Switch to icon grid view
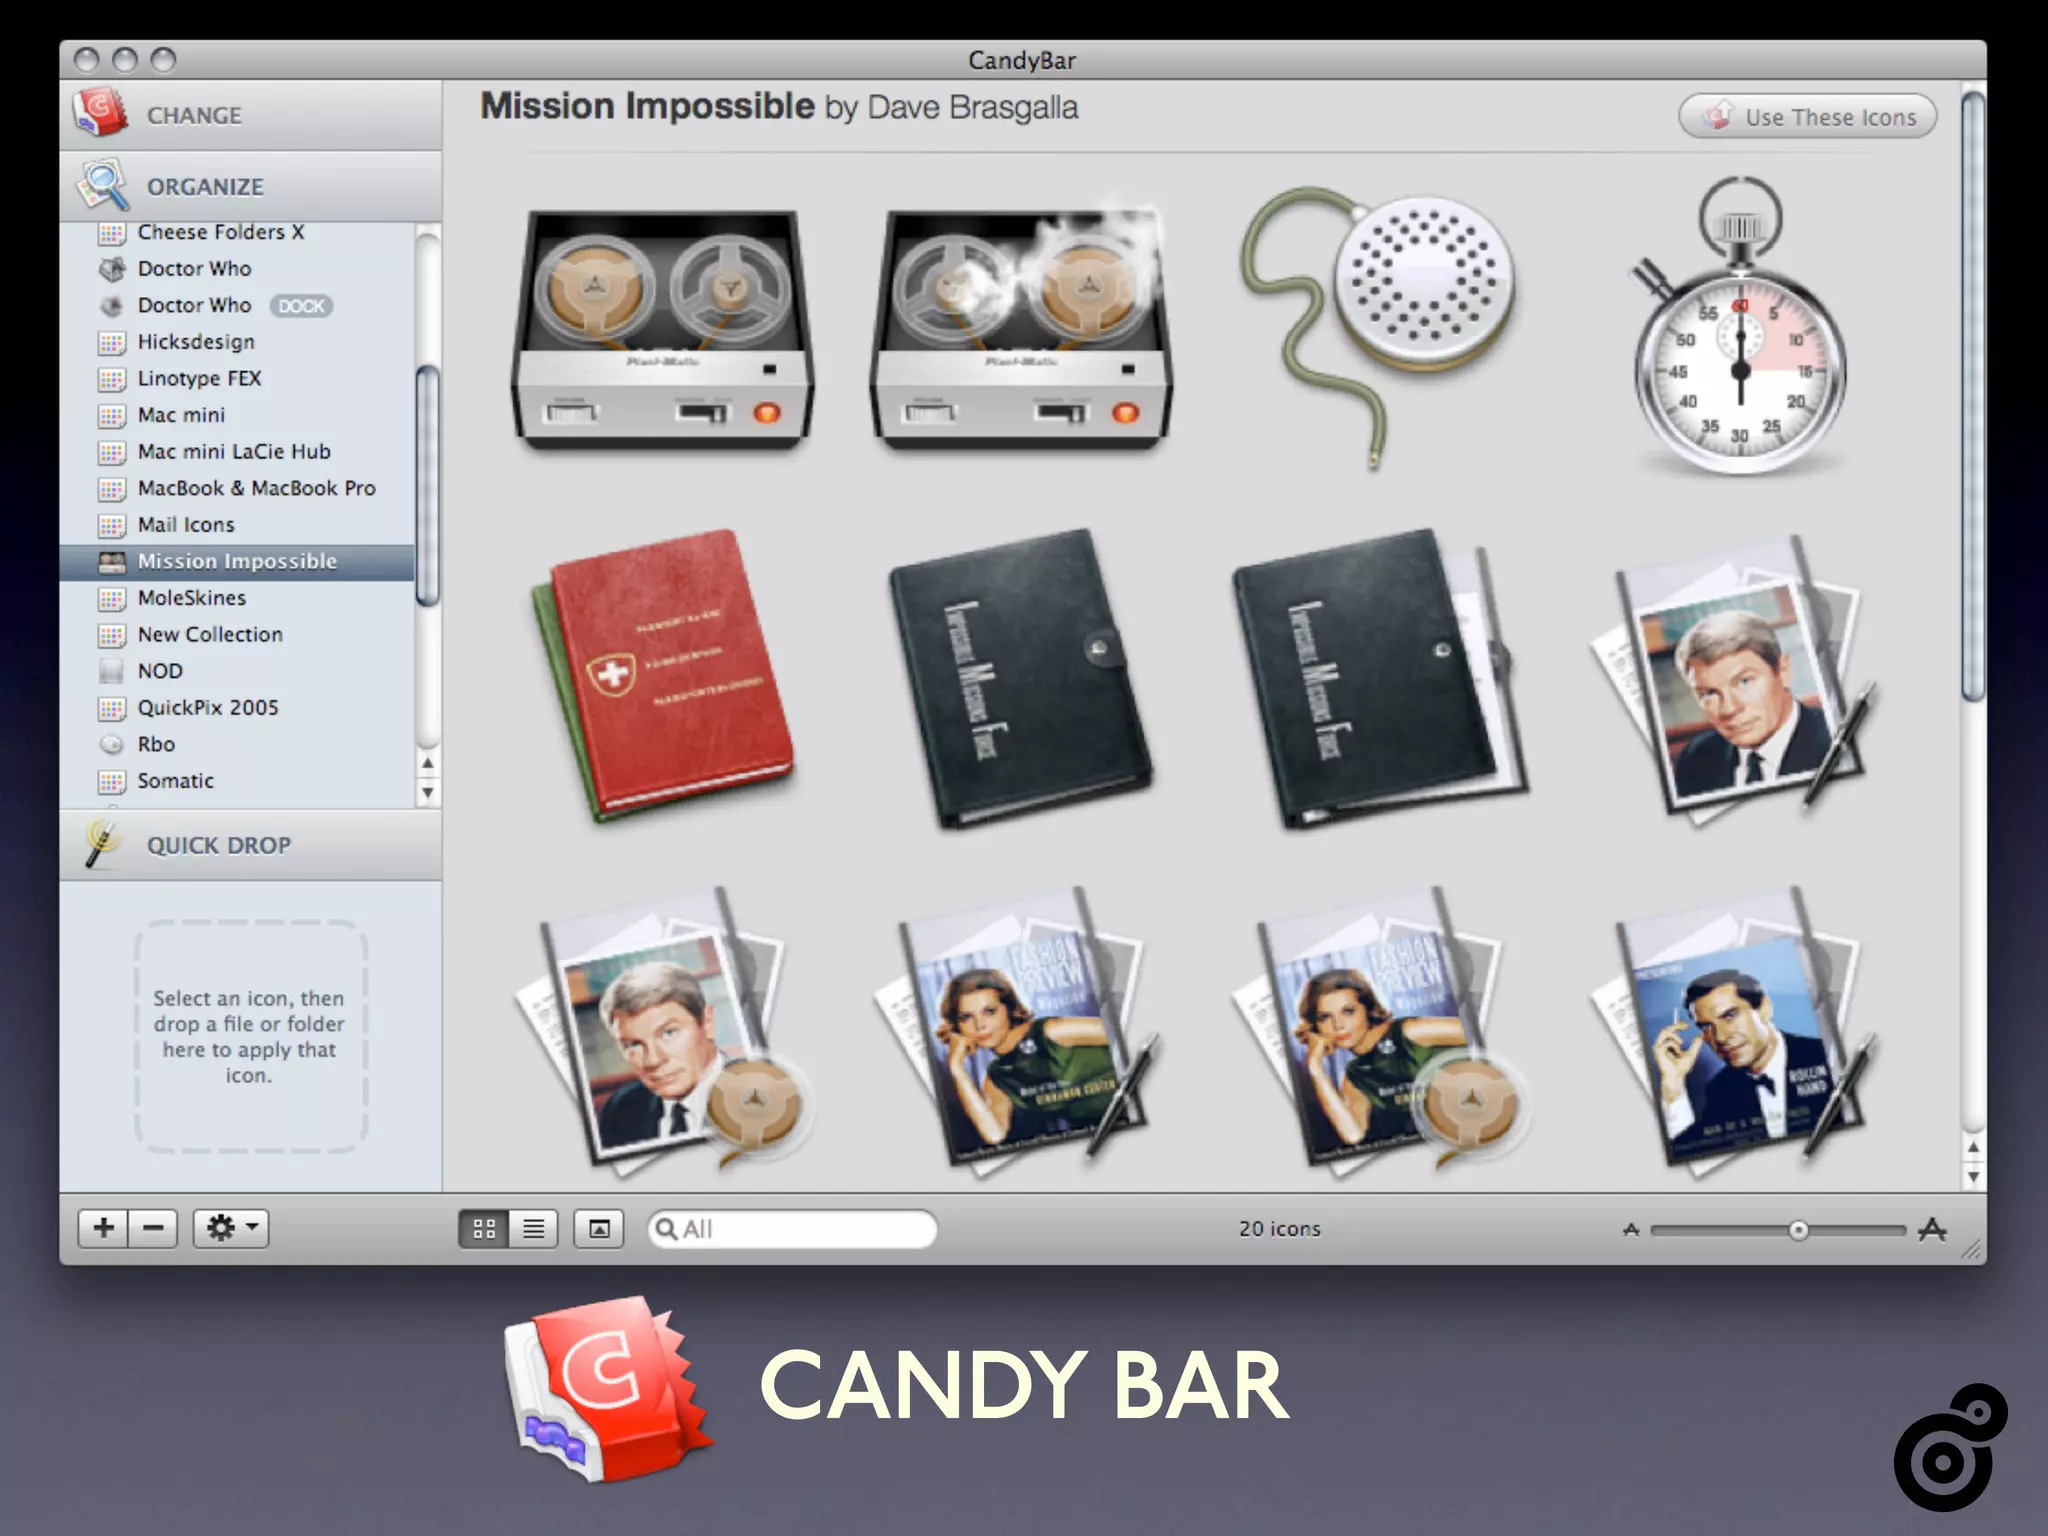This screenshot has width=2048, height=1536. [484, 1229]
